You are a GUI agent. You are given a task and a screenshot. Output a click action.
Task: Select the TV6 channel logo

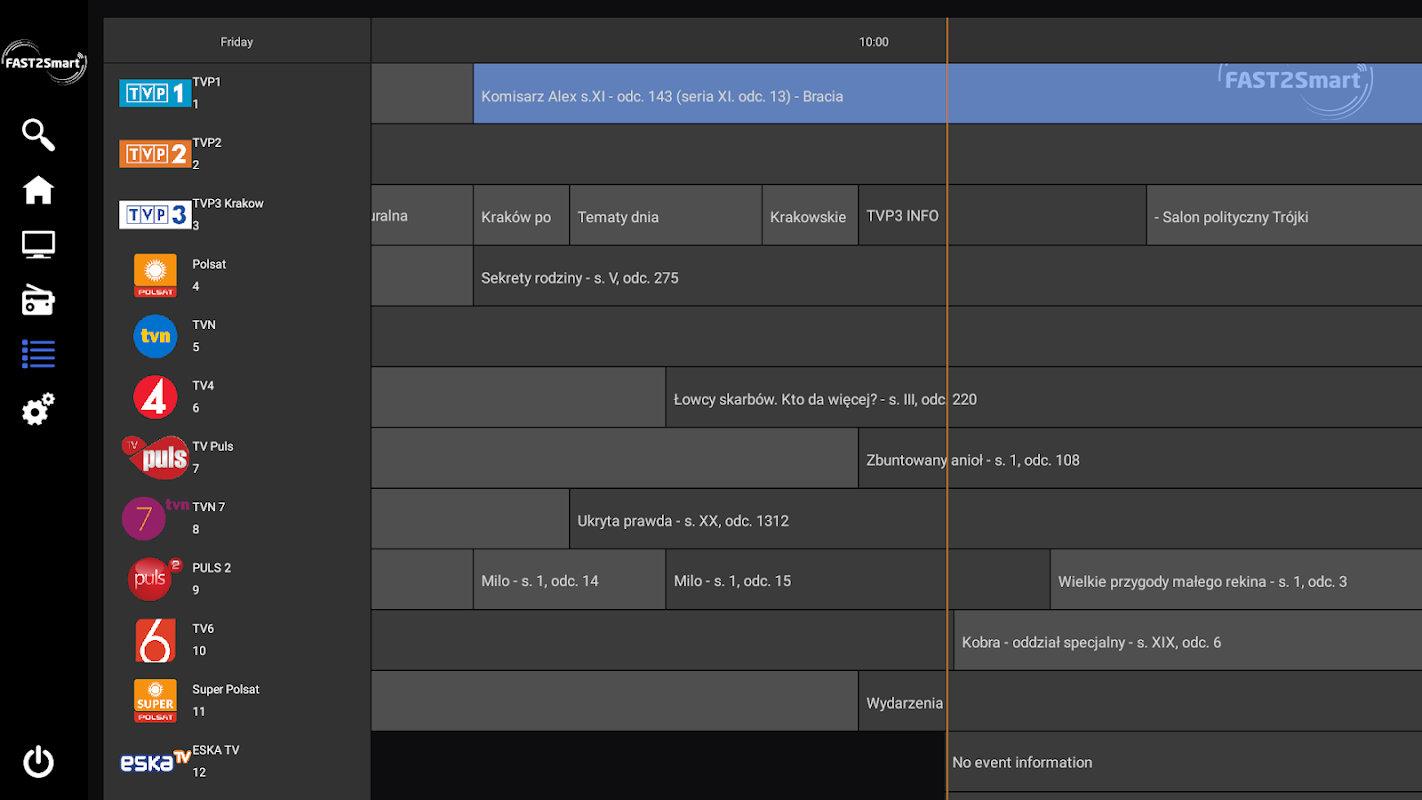click(x=155, y=640)
